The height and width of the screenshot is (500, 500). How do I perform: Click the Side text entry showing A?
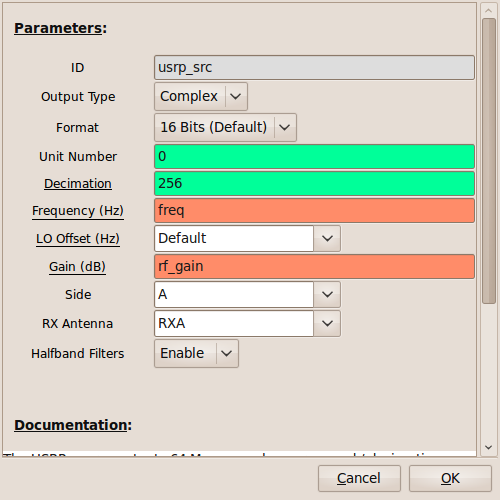pos(234,294)
